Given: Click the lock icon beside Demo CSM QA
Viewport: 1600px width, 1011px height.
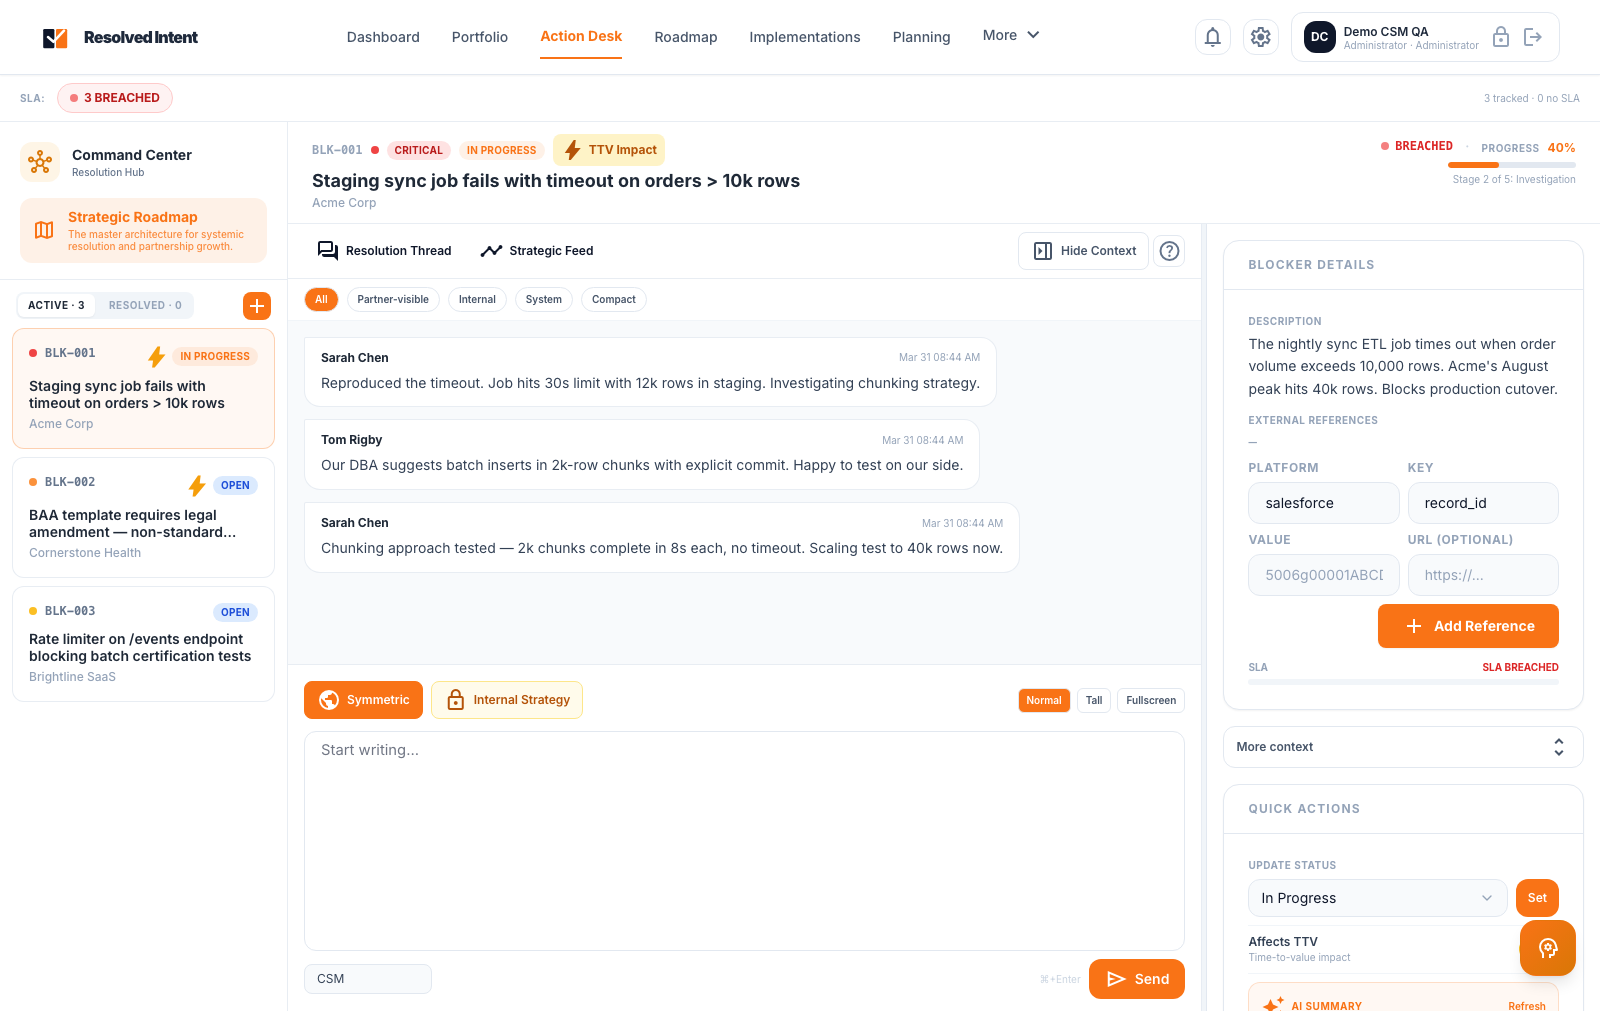Looking at the screenshot, I should (1501, 36).
